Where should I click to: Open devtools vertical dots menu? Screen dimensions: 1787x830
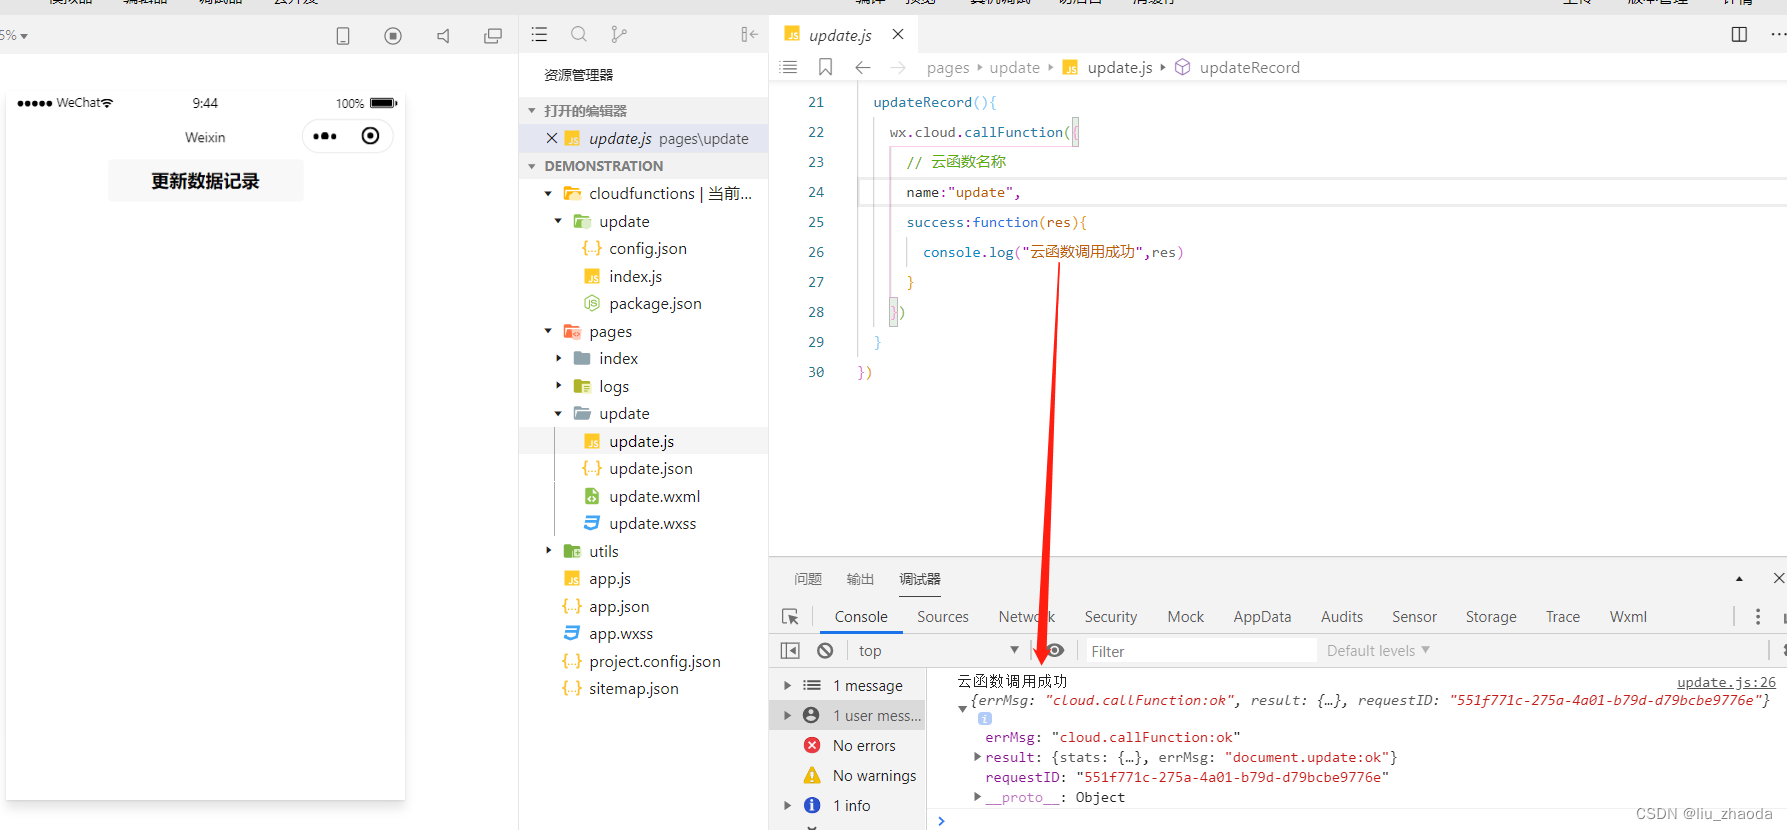(1758, 617)
